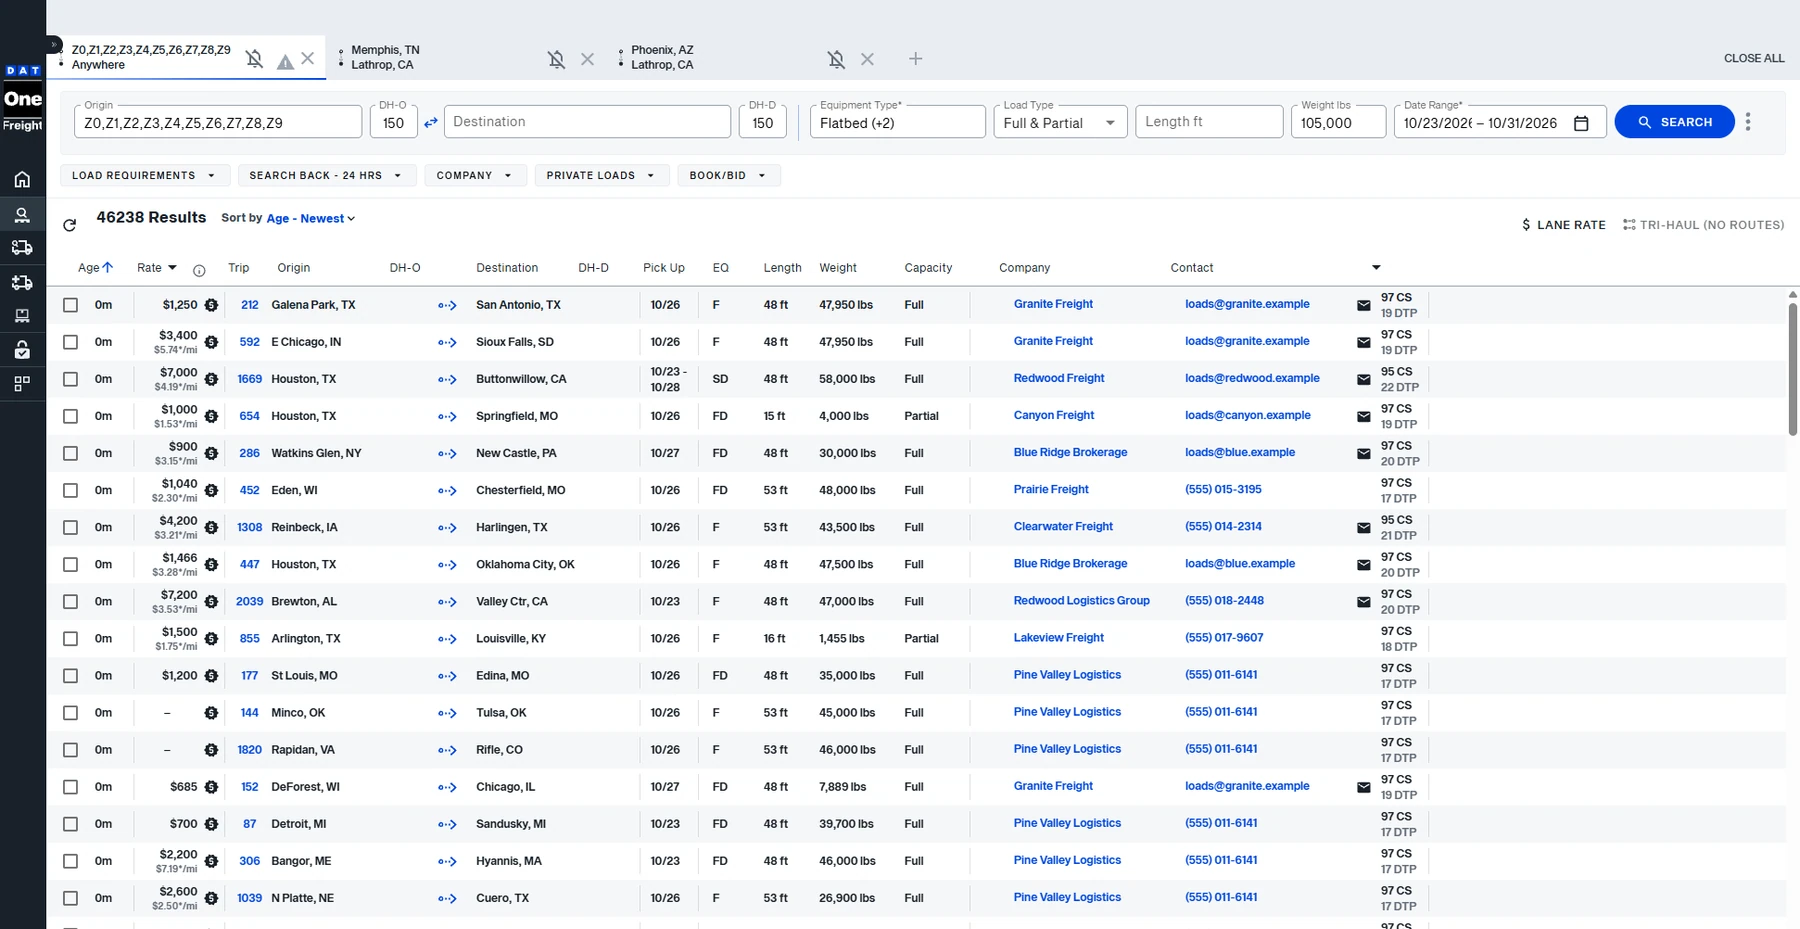Run the load Search button
Screen dimensions: 1800x929
[x=1674, y=122]
